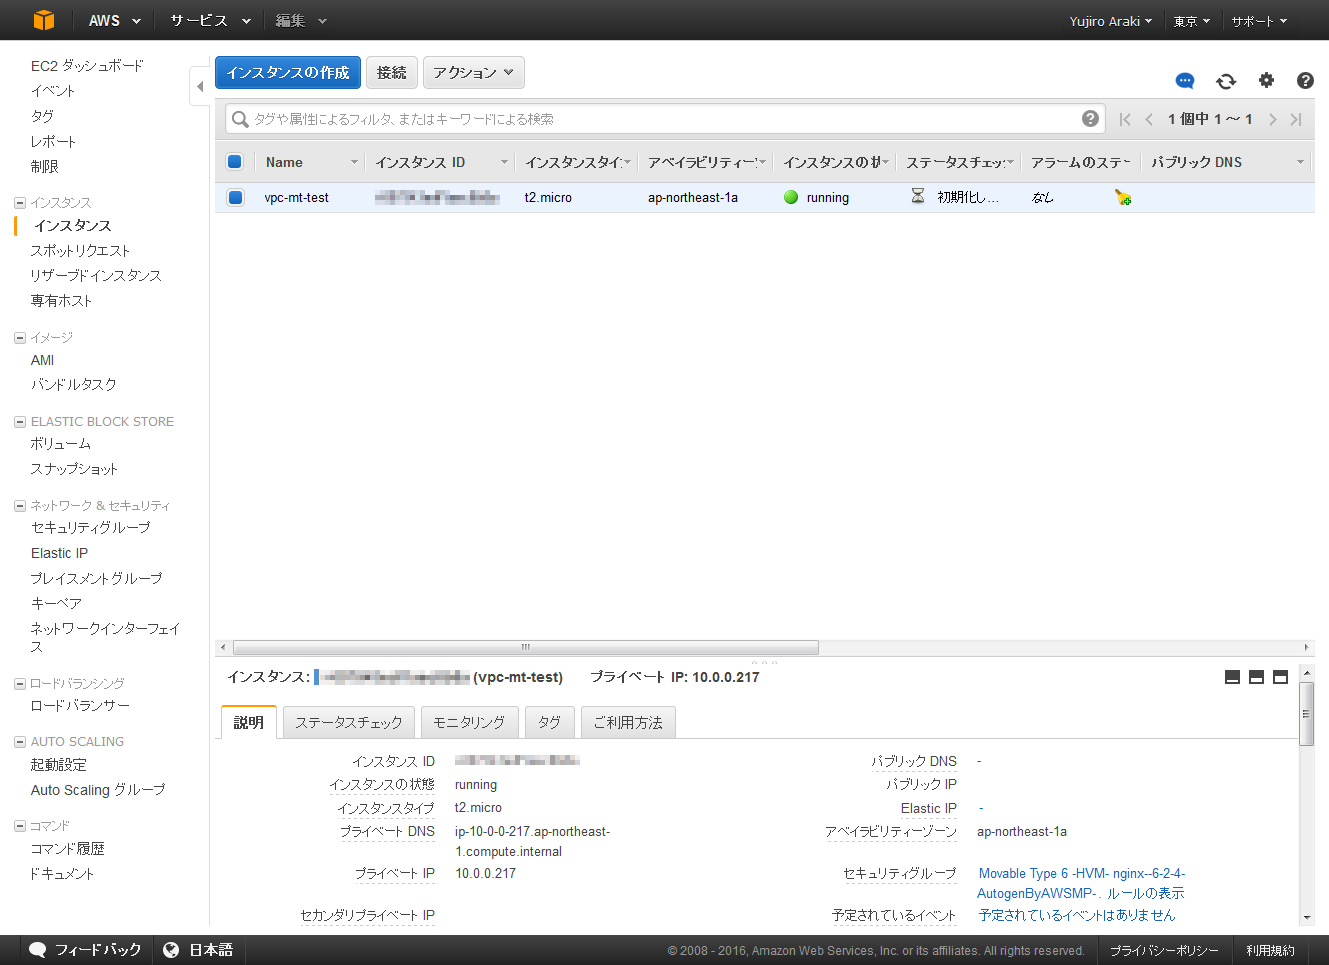The height and width of the screenshot is (965, 1329).
Task: Click the インスタンスの作成 button
Action: [x=288, y=73]
